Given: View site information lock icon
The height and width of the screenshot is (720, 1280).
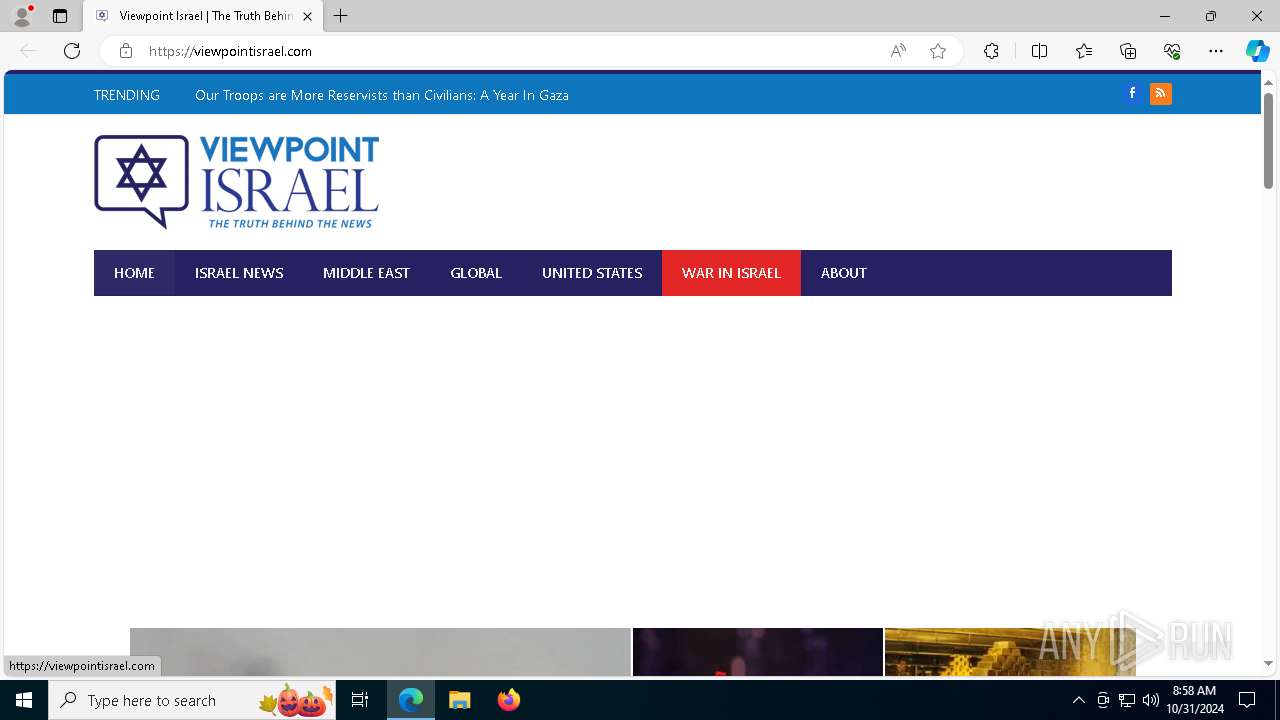Looking at the screenshot, I should point(126,51).
